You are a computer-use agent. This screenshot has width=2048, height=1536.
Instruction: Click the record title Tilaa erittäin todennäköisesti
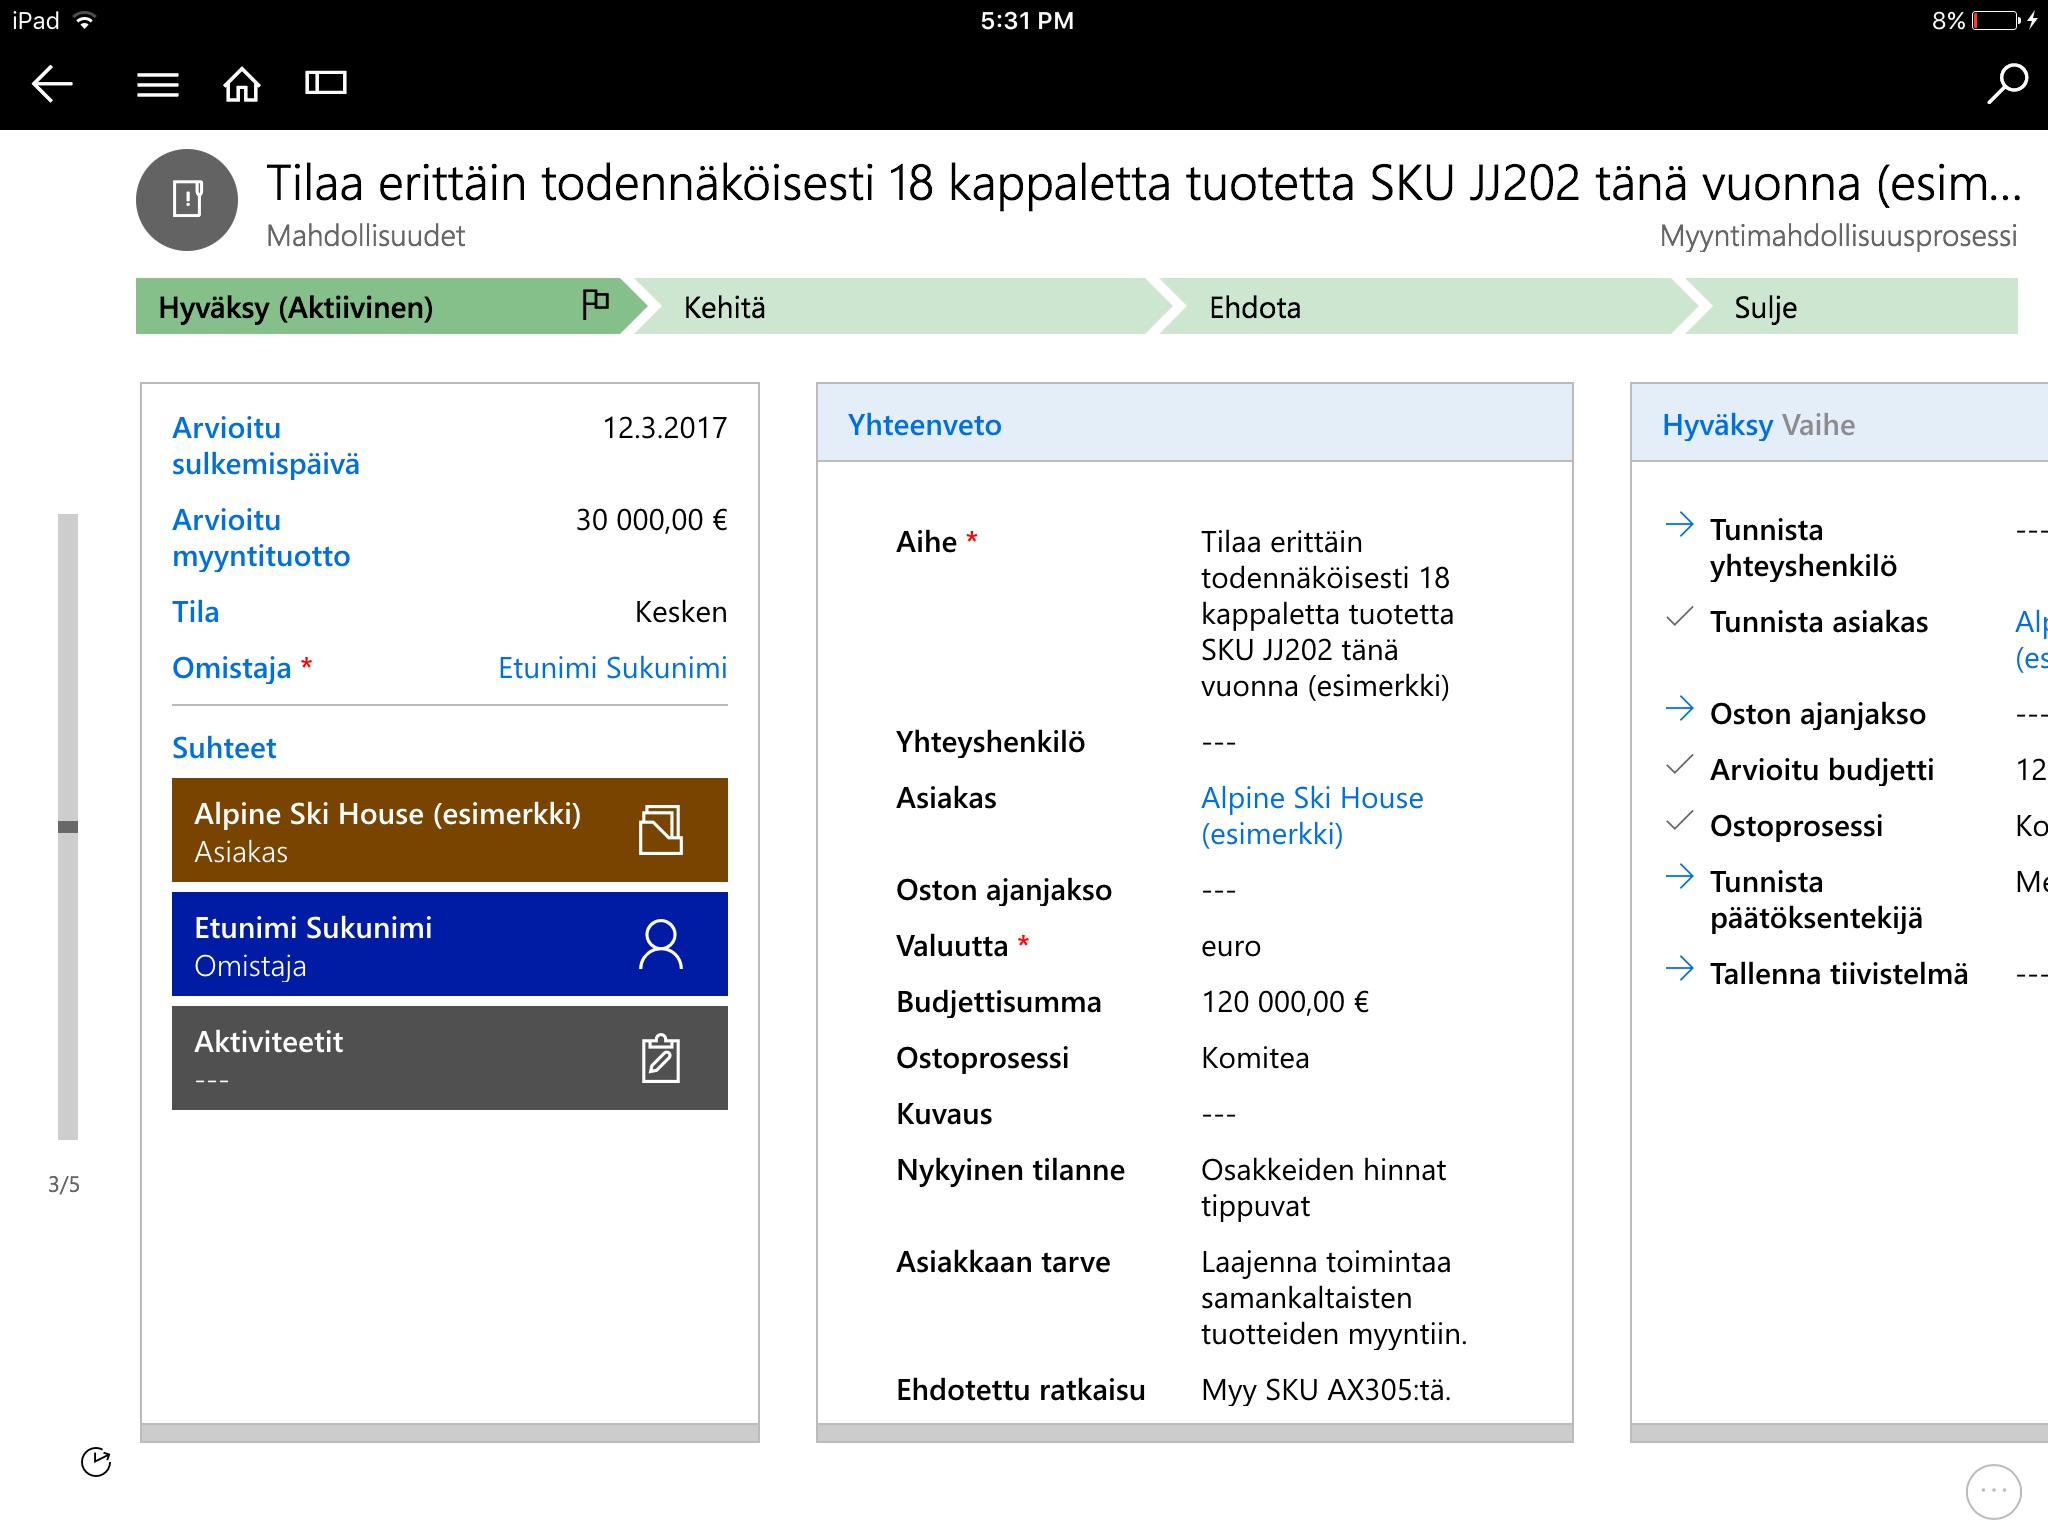(1144, 184)
